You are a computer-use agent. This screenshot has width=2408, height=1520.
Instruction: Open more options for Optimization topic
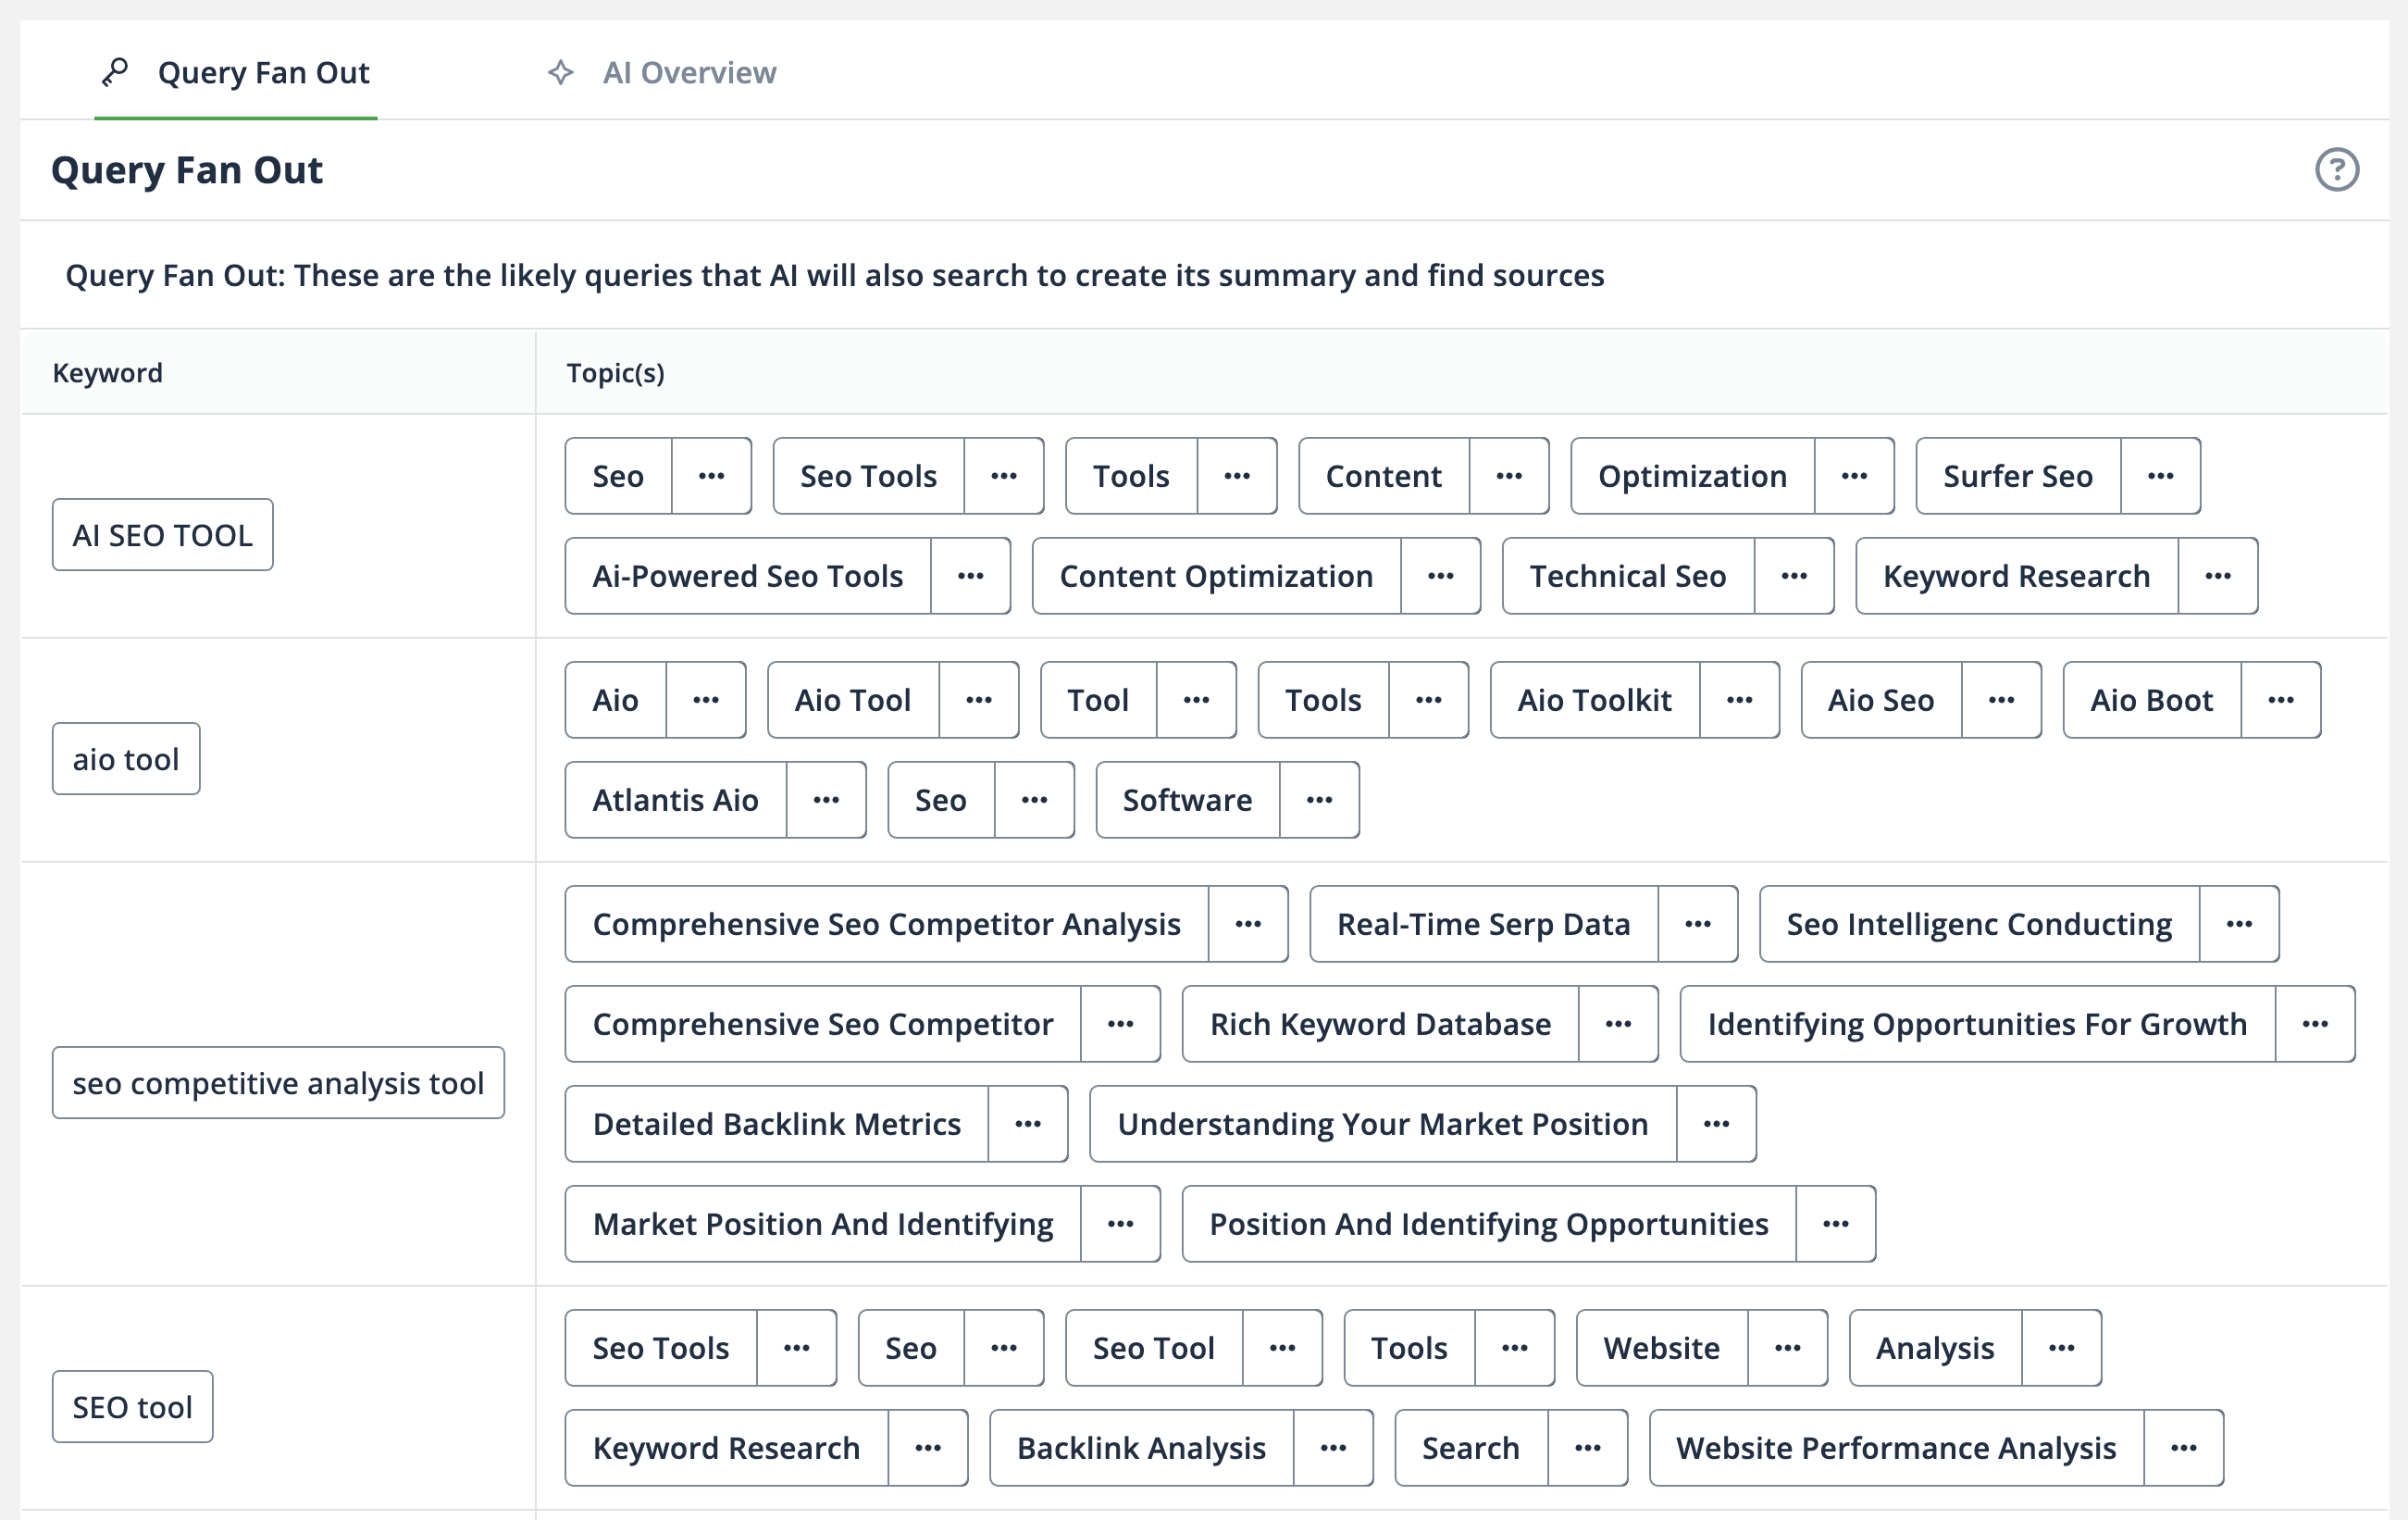1855,476
